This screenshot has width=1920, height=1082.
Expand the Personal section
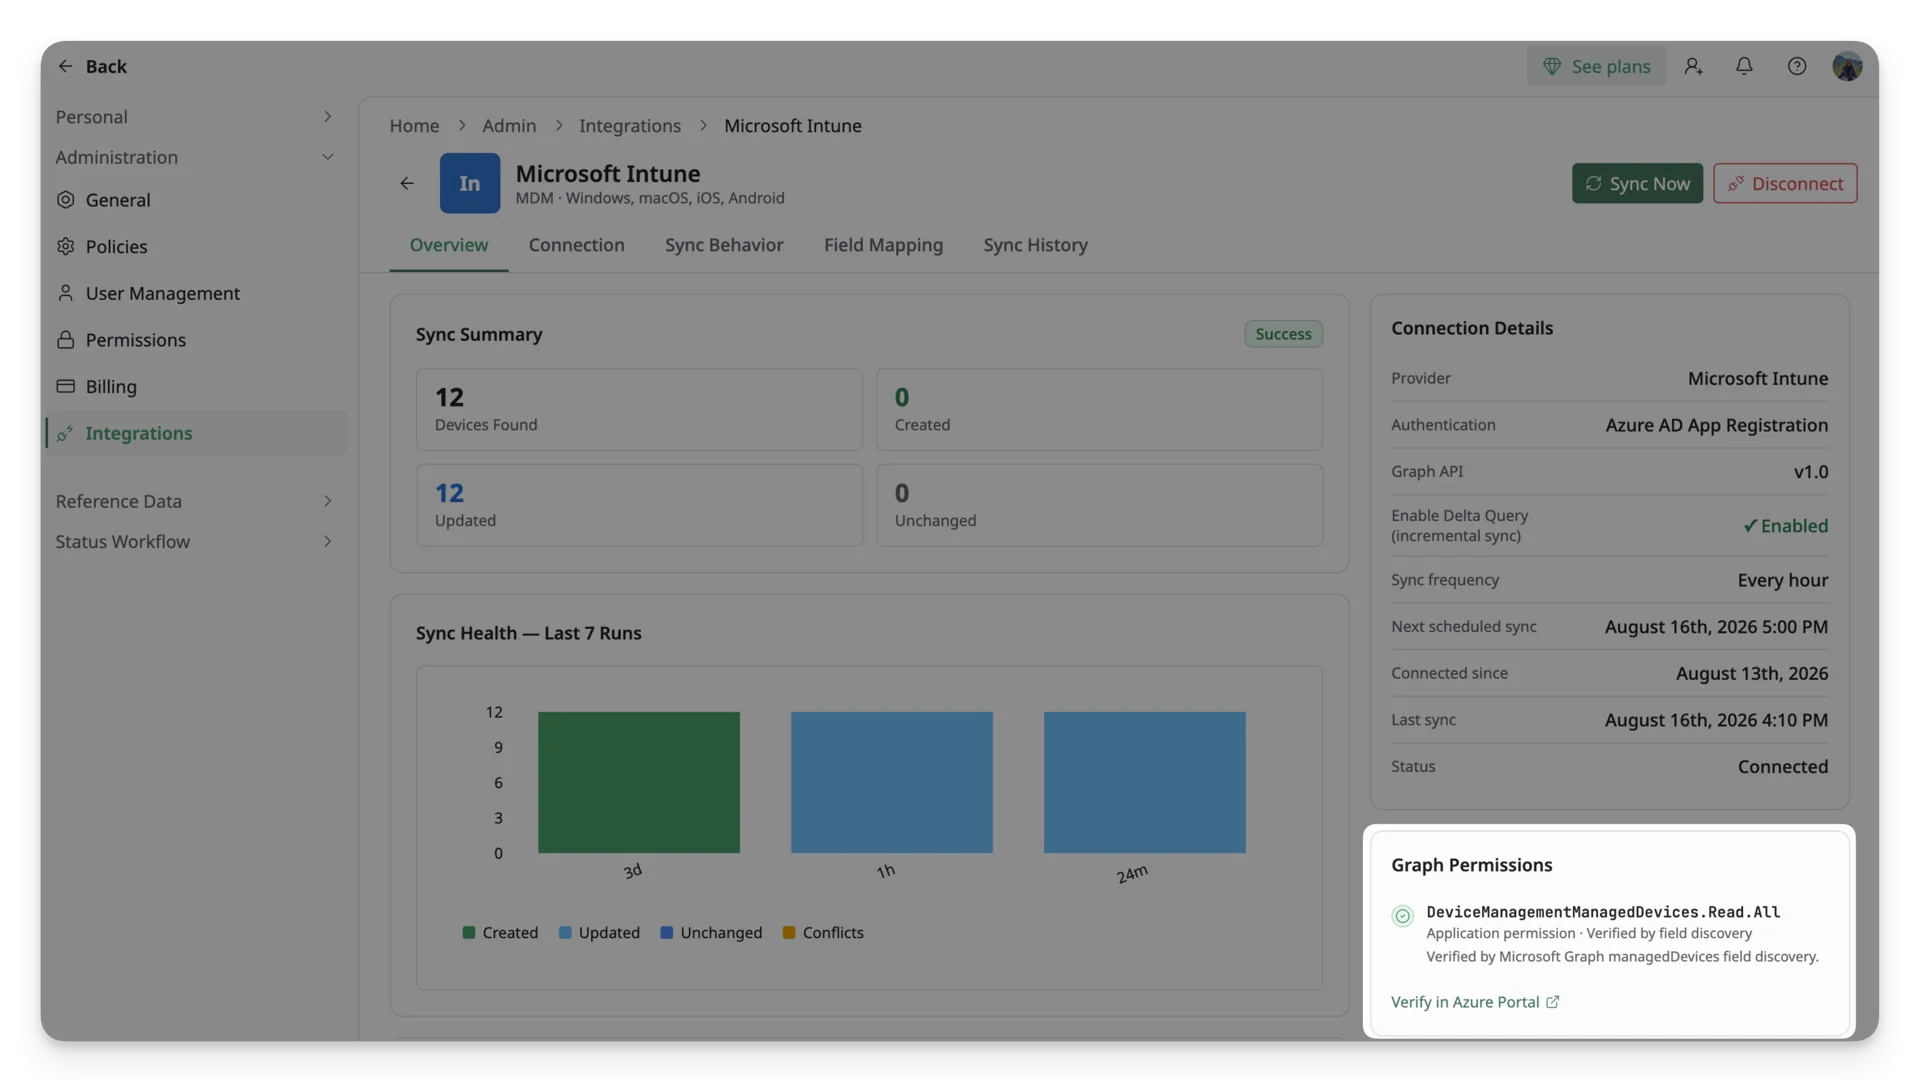tap(194, 117)
